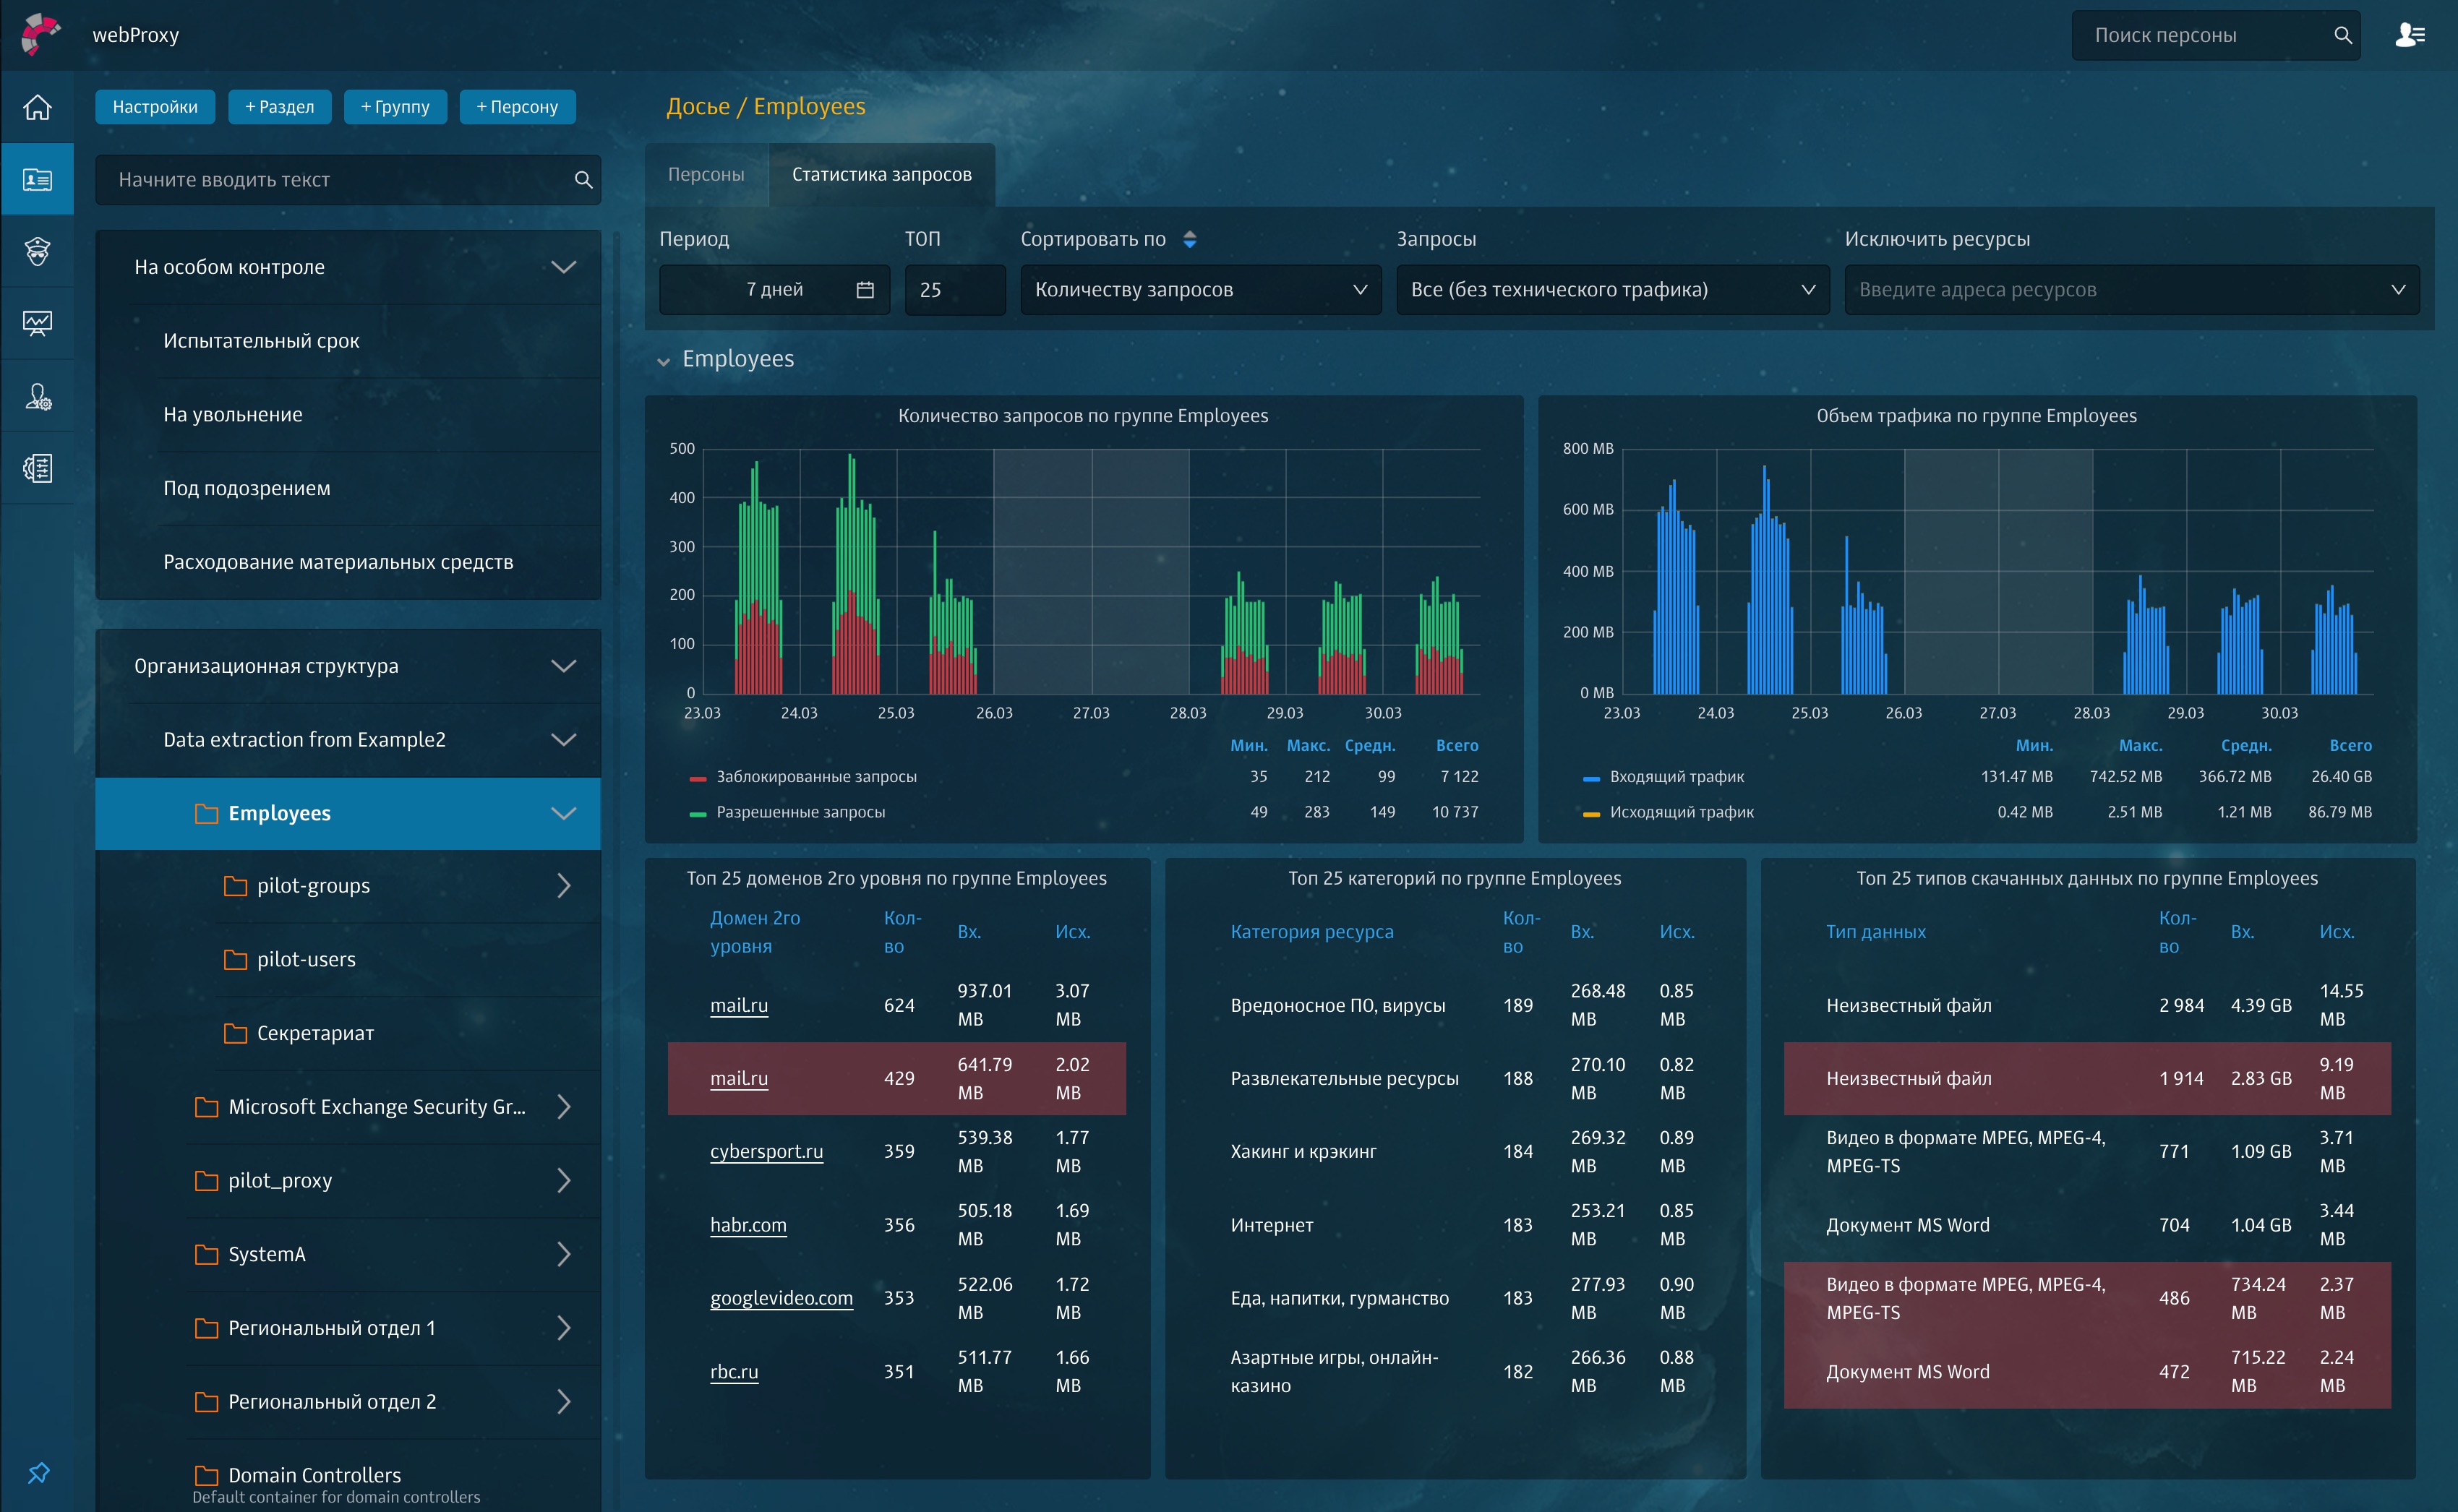2458x1512 pixels.
Task: Open the Количеству запросов sort dropdown
Action: pyautogui.click(x=1200, y=290)
